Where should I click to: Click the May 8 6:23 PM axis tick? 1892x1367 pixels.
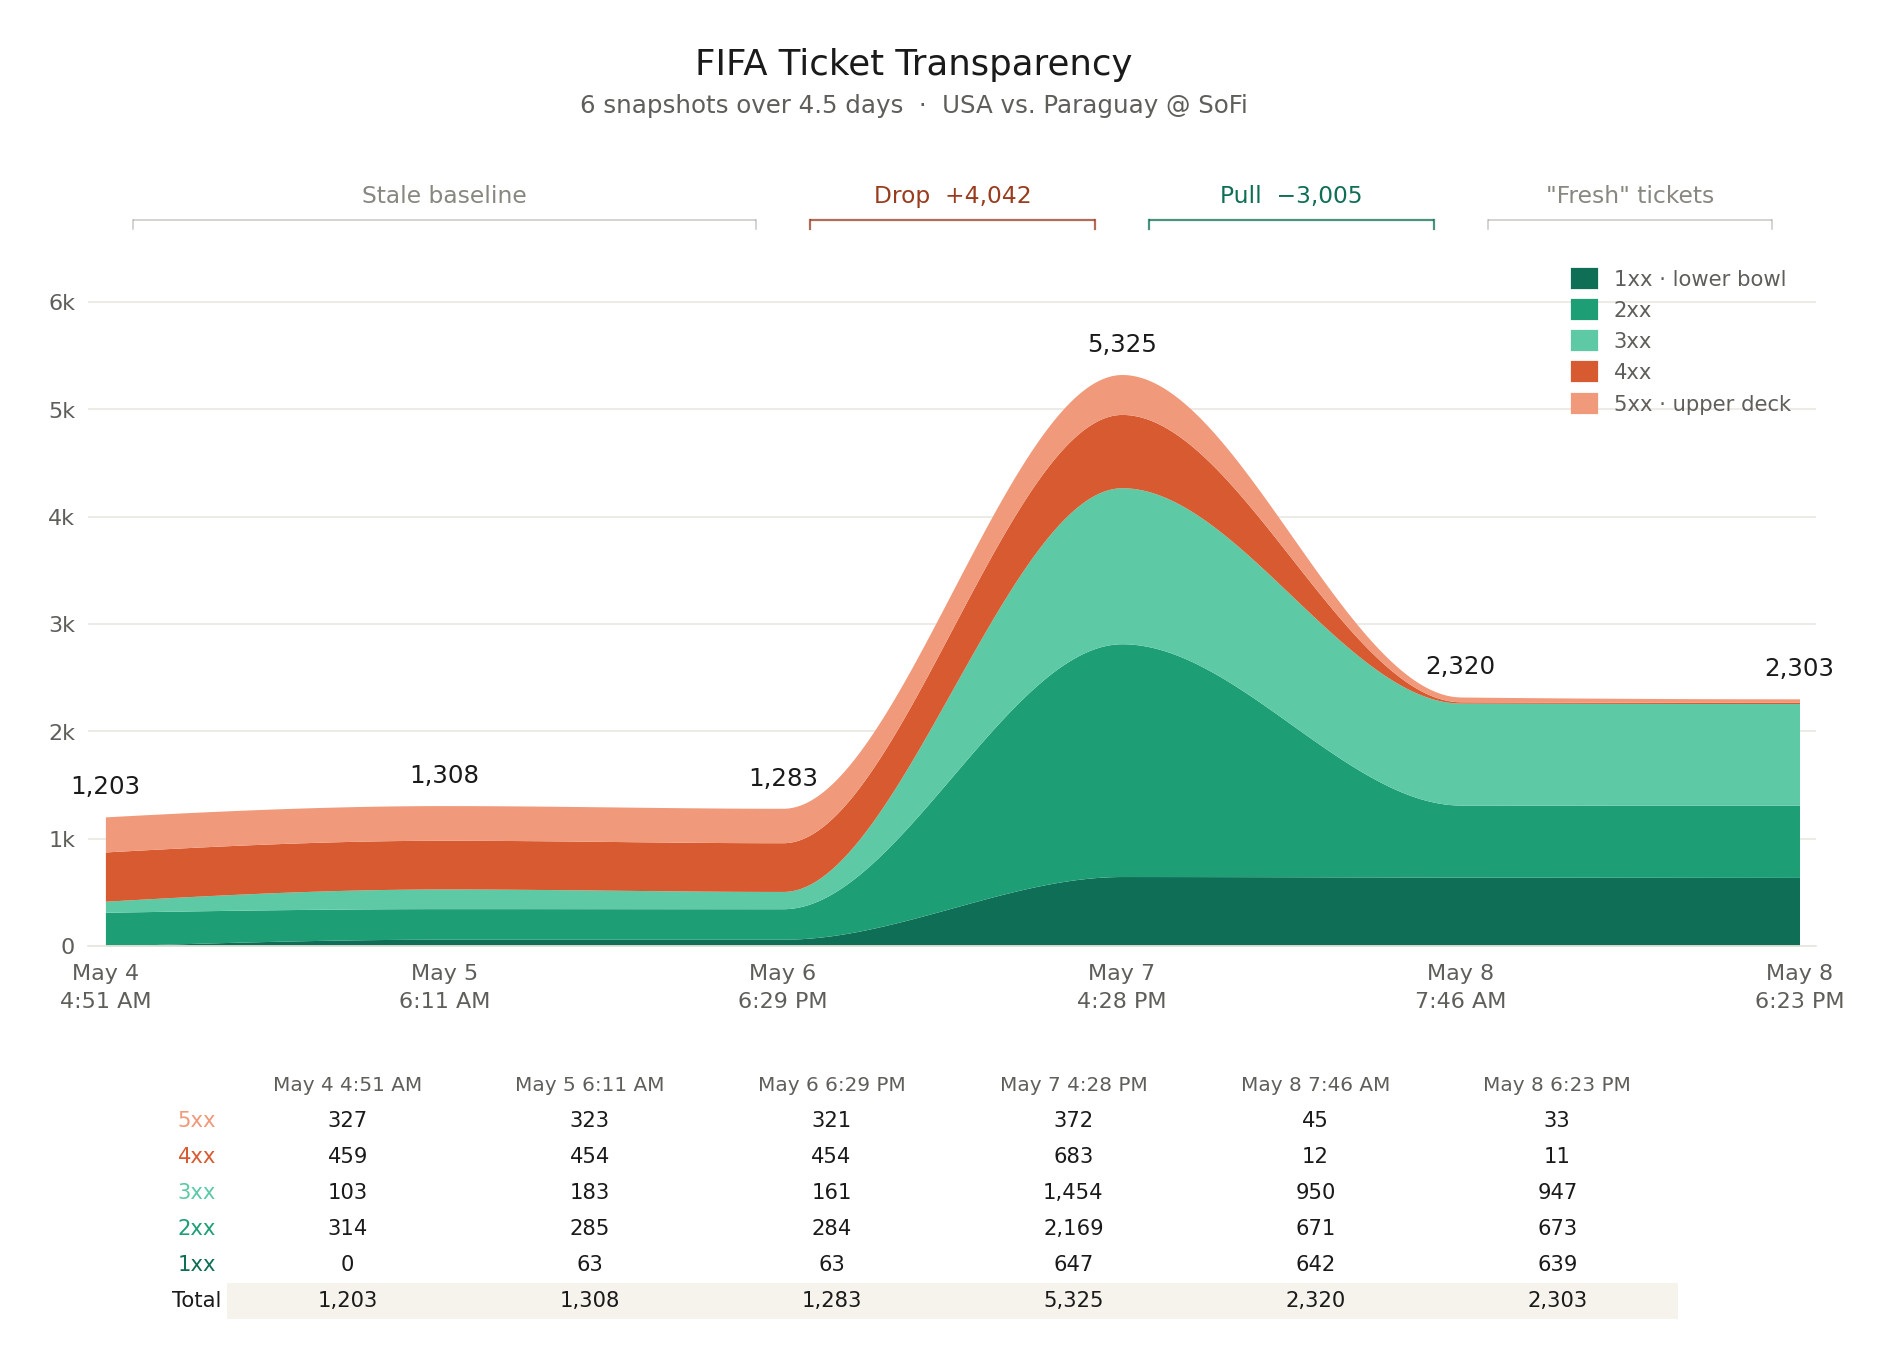[1799, 986]
